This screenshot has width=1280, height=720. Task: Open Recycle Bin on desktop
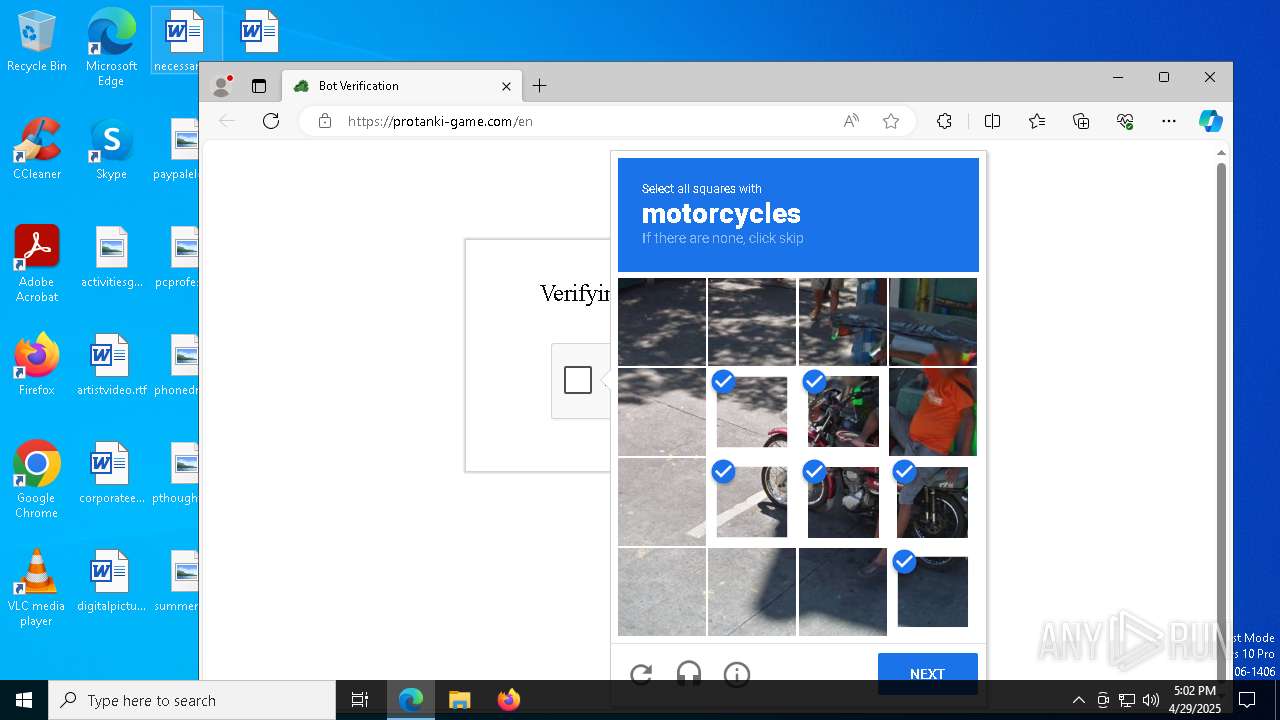point(37,42)
